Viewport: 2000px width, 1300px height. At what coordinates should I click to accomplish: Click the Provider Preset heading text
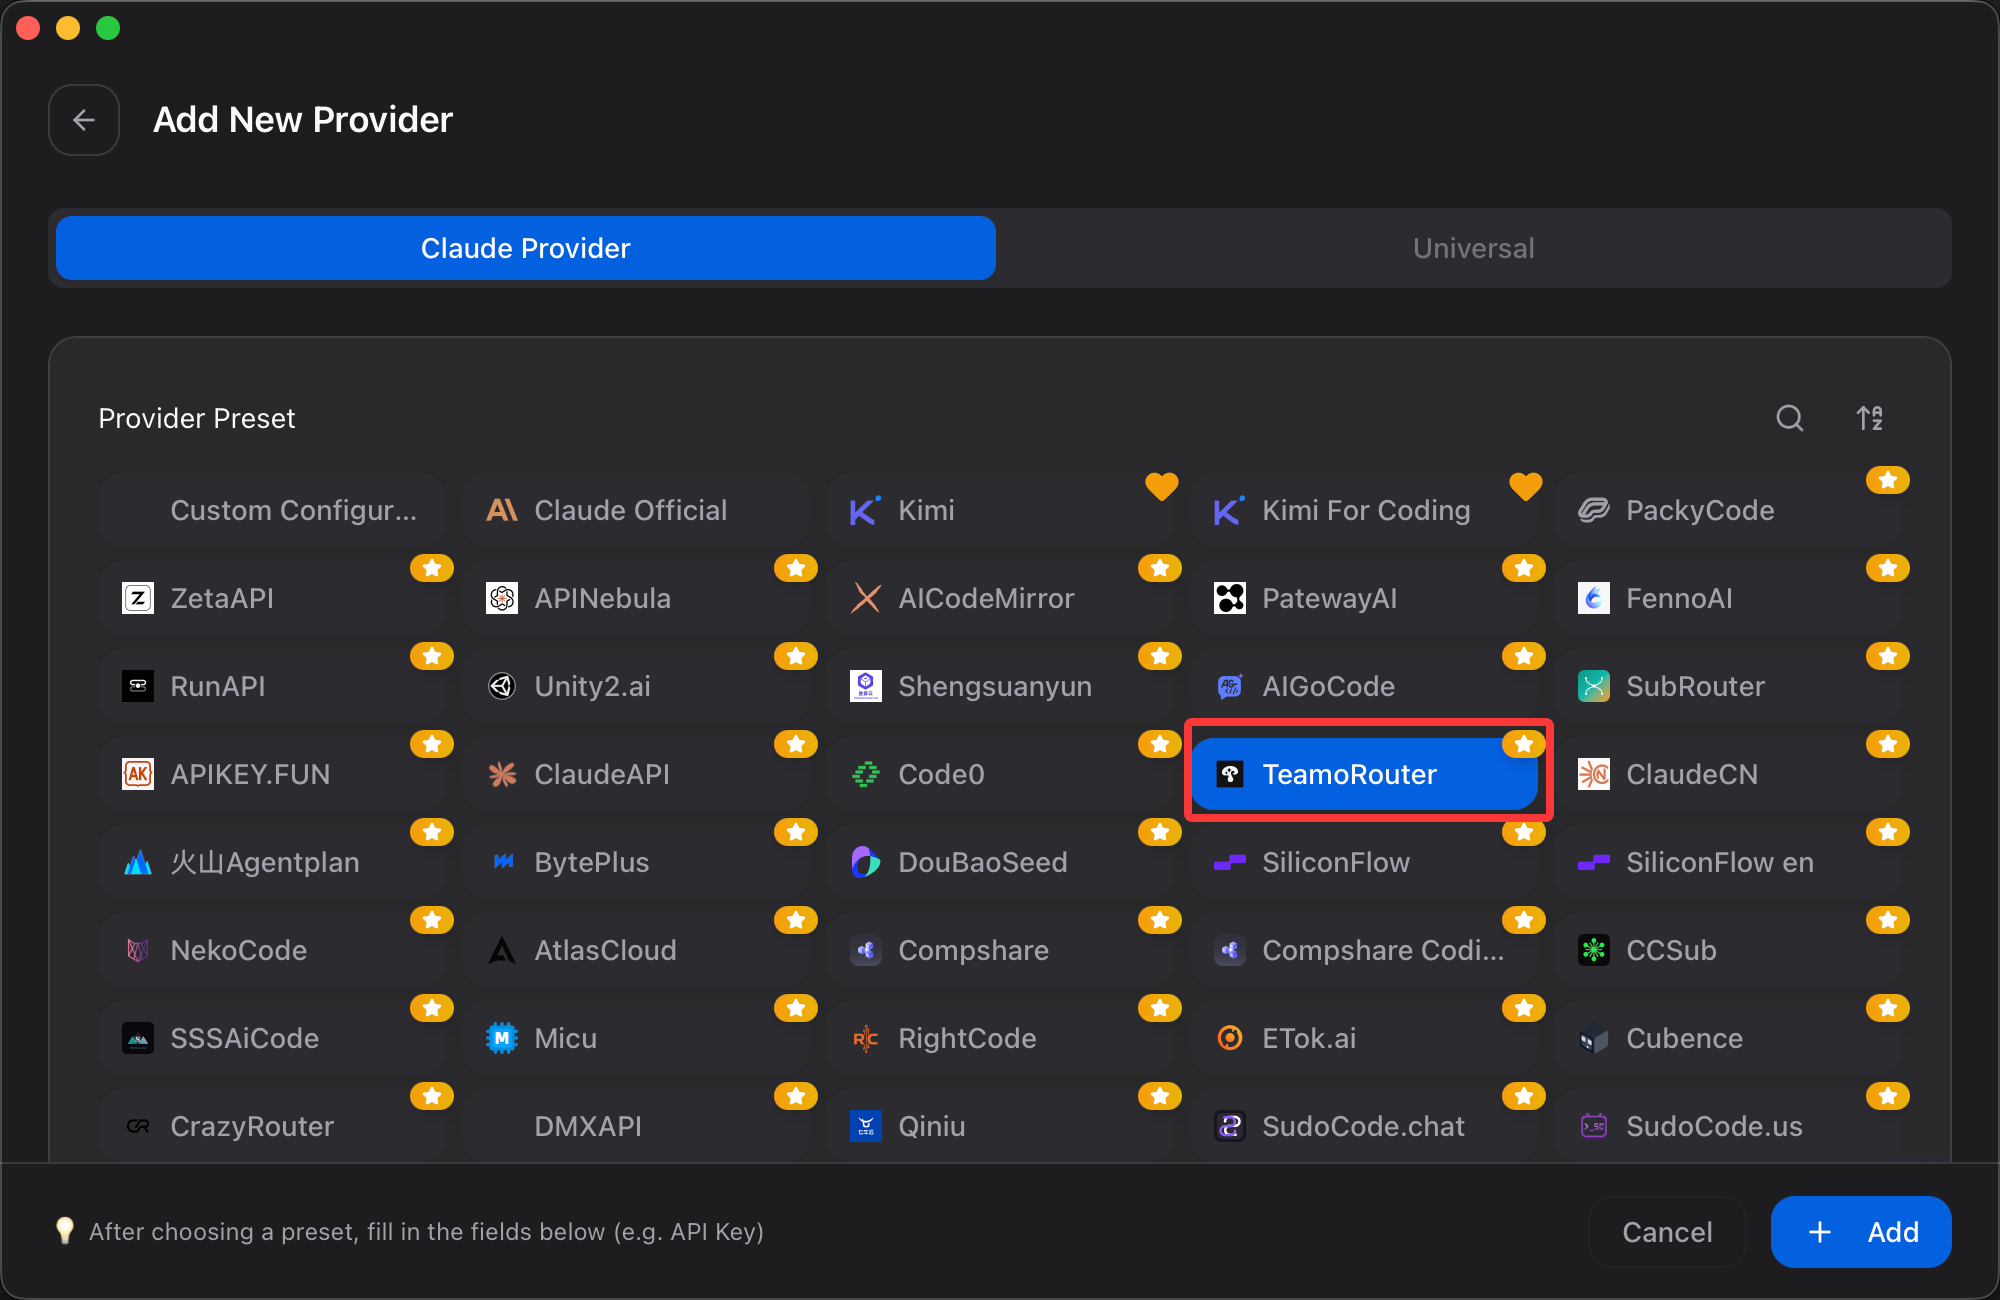197,418
